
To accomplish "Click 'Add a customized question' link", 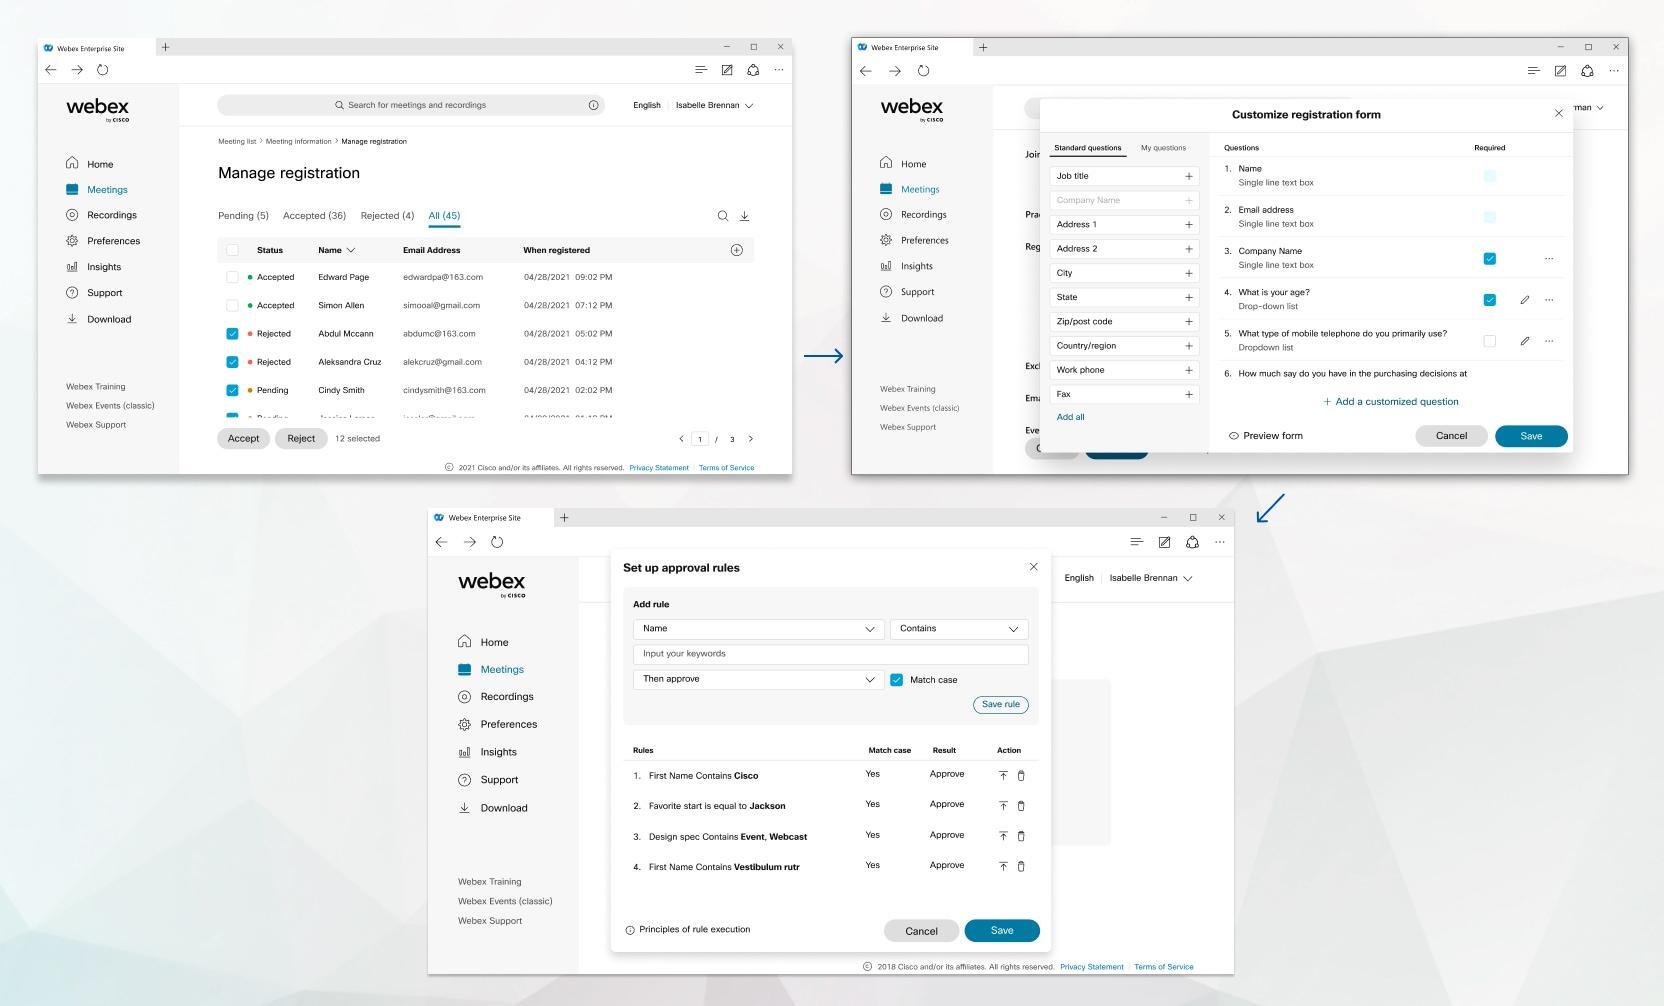I will point(1390,402).
